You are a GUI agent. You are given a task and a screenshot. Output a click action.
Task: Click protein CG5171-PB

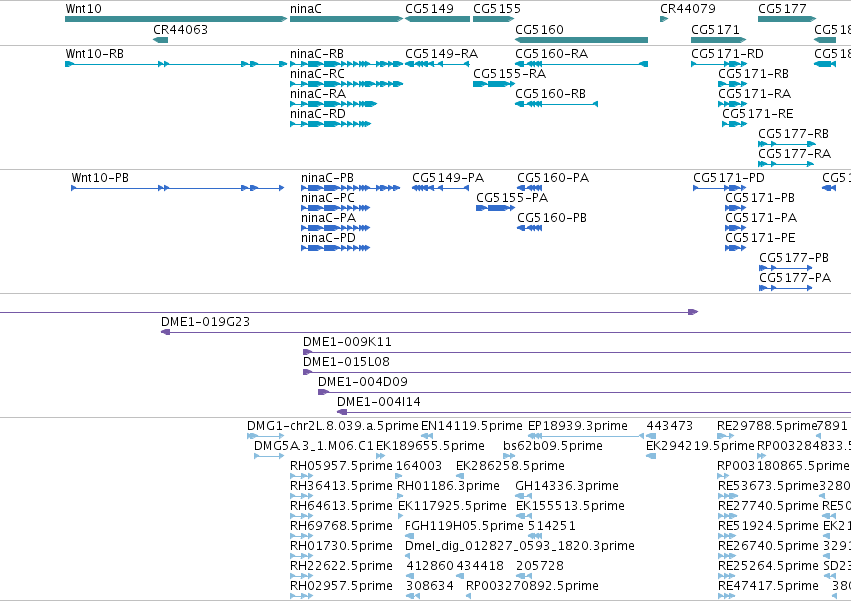click(x=735, y=208)
